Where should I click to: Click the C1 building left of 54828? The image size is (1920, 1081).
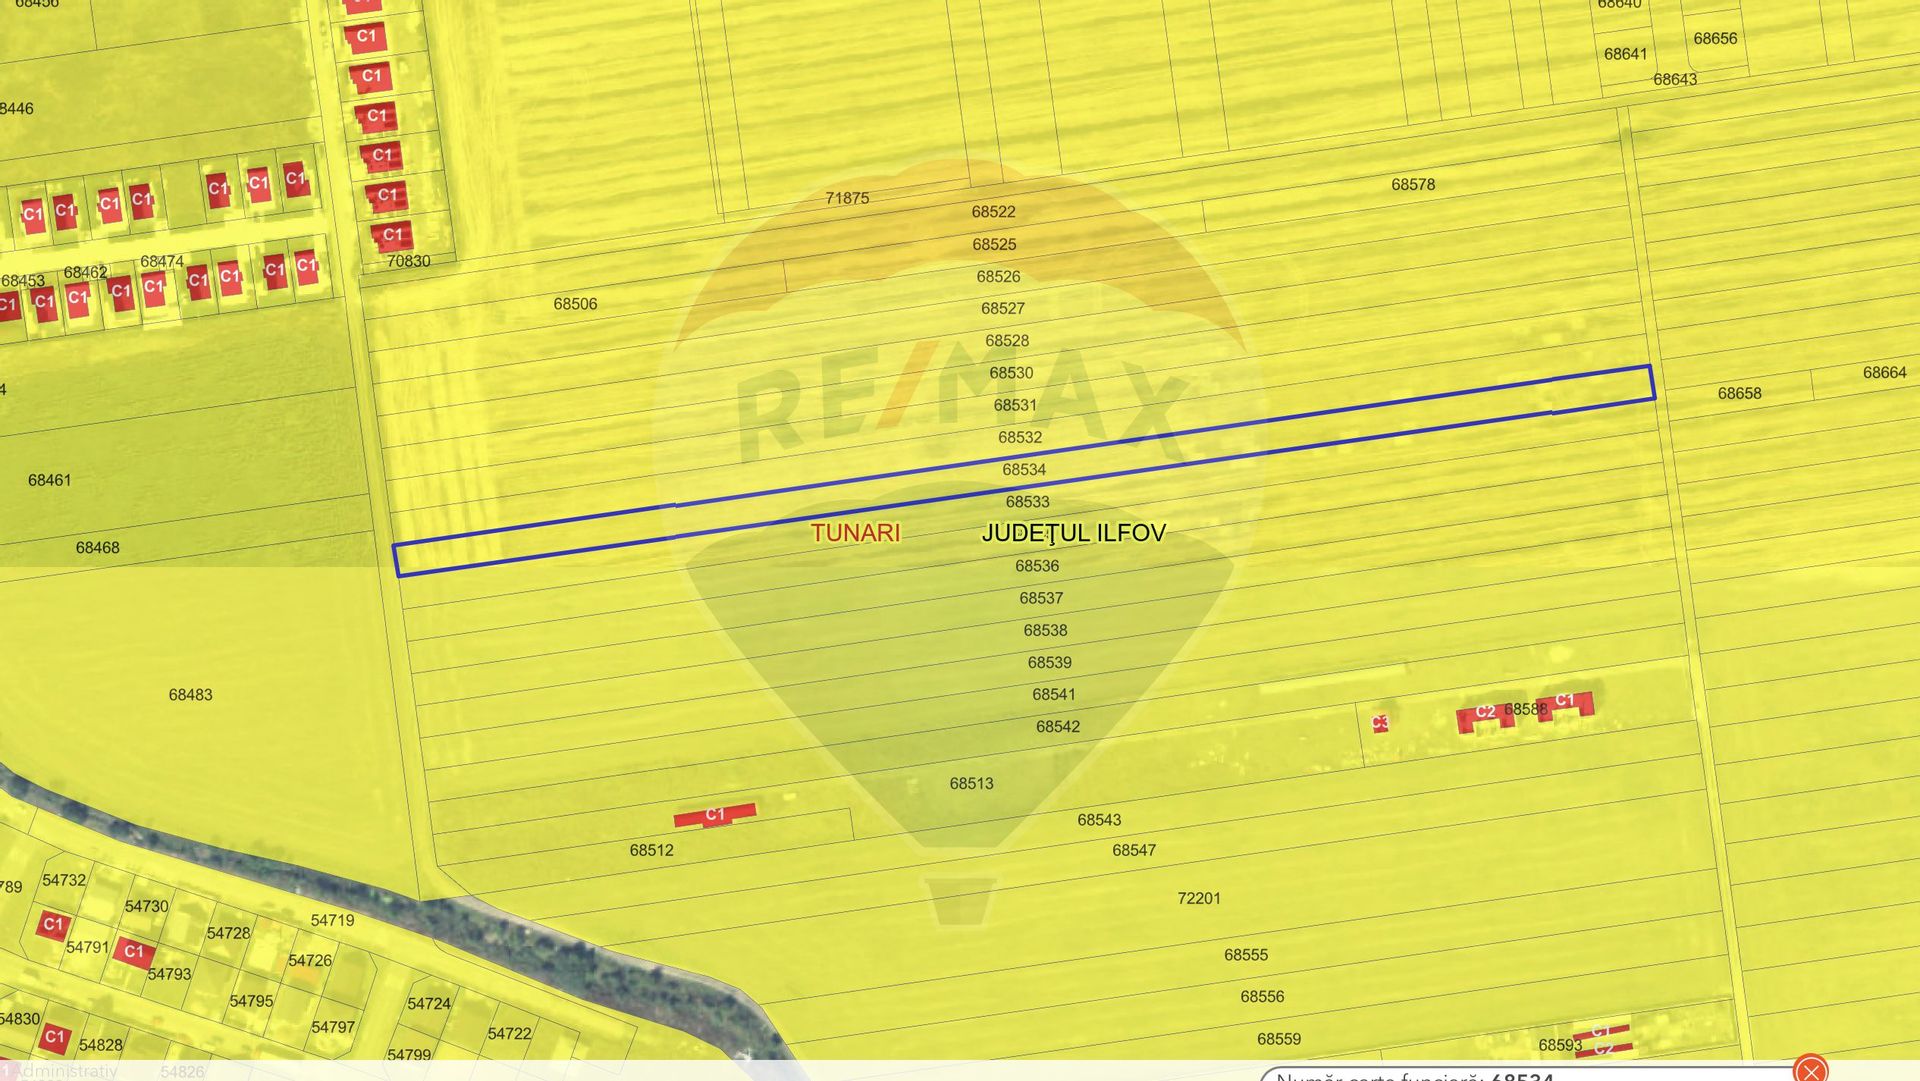coord(55,1037)
